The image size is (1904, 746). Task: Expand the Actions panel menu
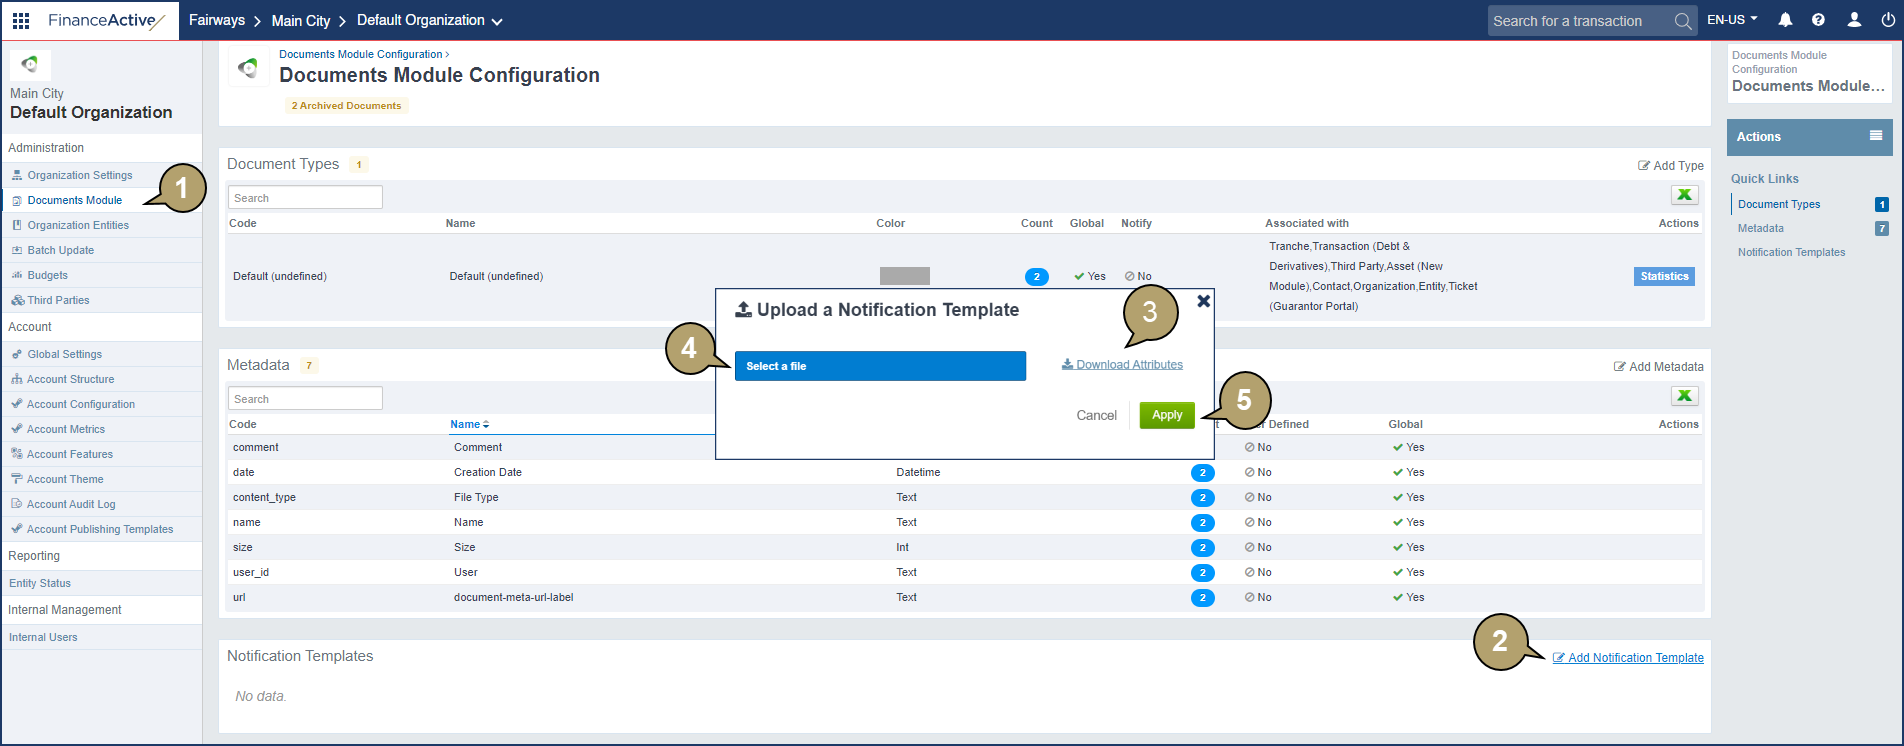(x=1875, y=136)
